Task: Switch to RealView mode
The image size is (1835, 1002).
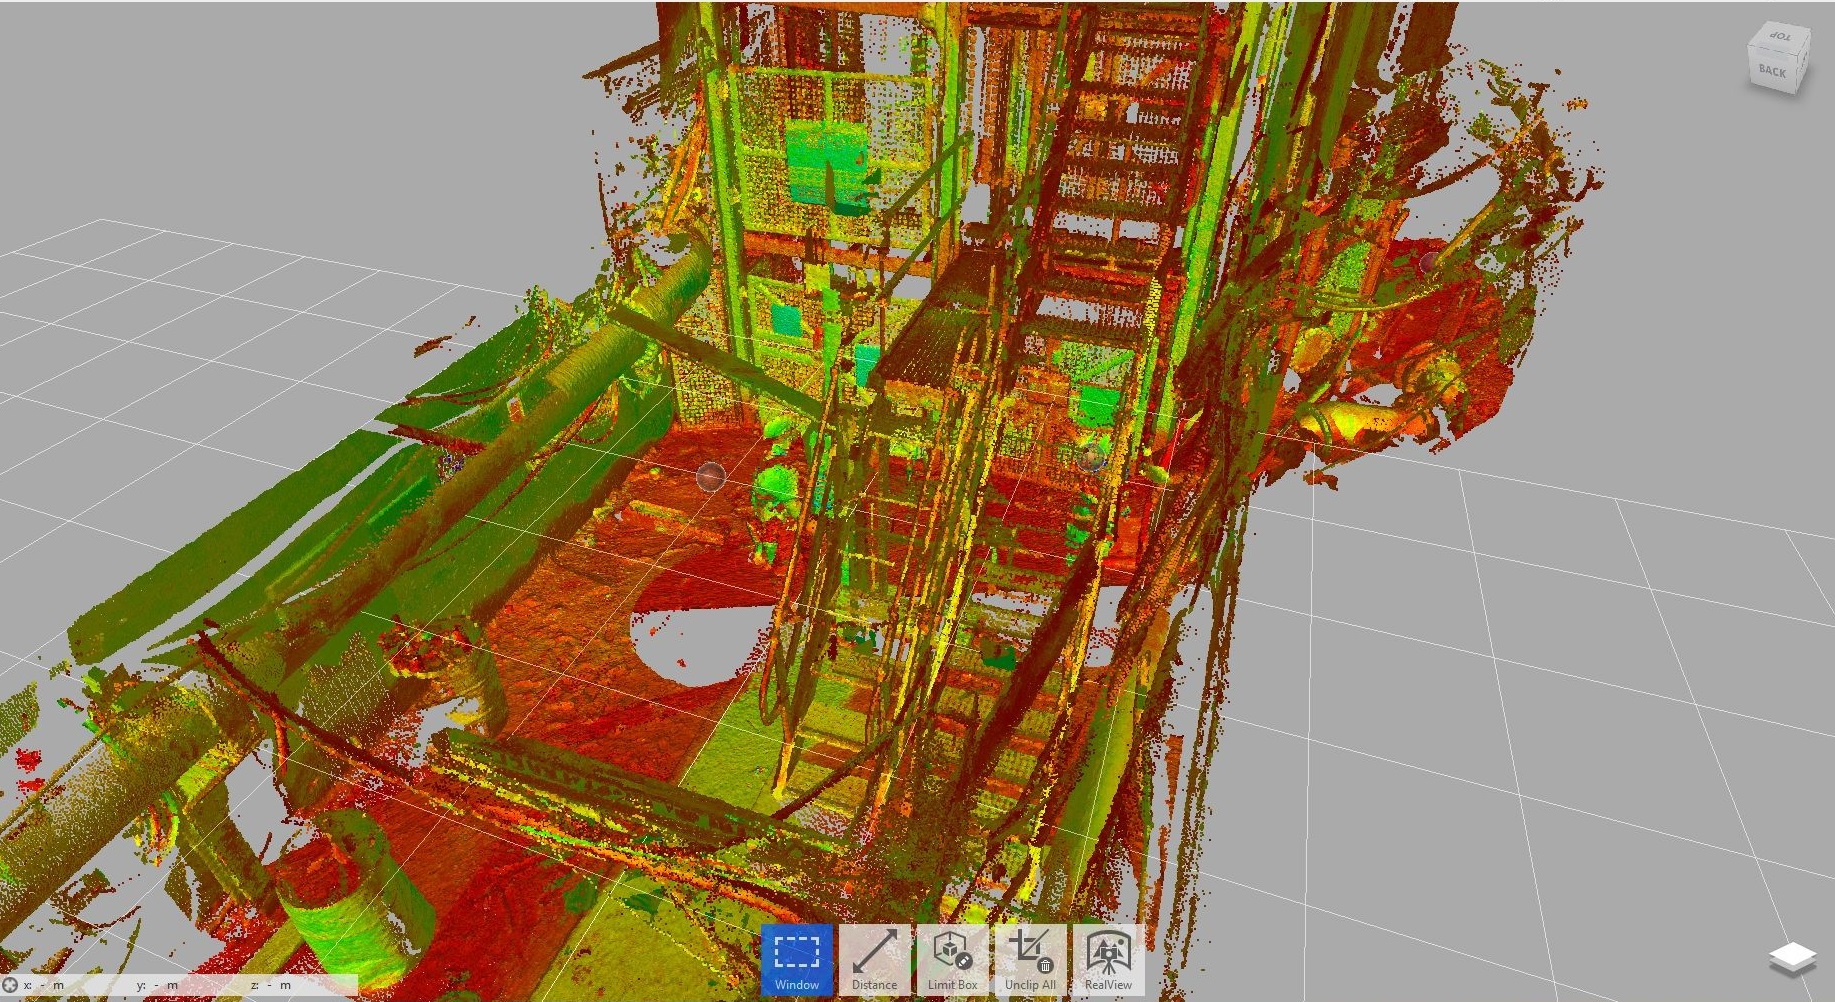Action: 1108,959
